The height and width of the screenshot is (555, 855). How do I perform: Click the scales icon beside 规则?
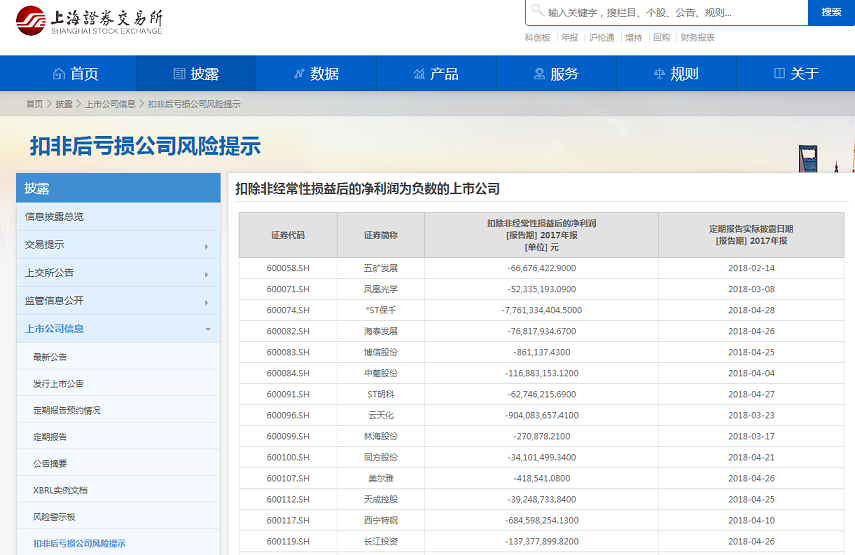(659, 74)
